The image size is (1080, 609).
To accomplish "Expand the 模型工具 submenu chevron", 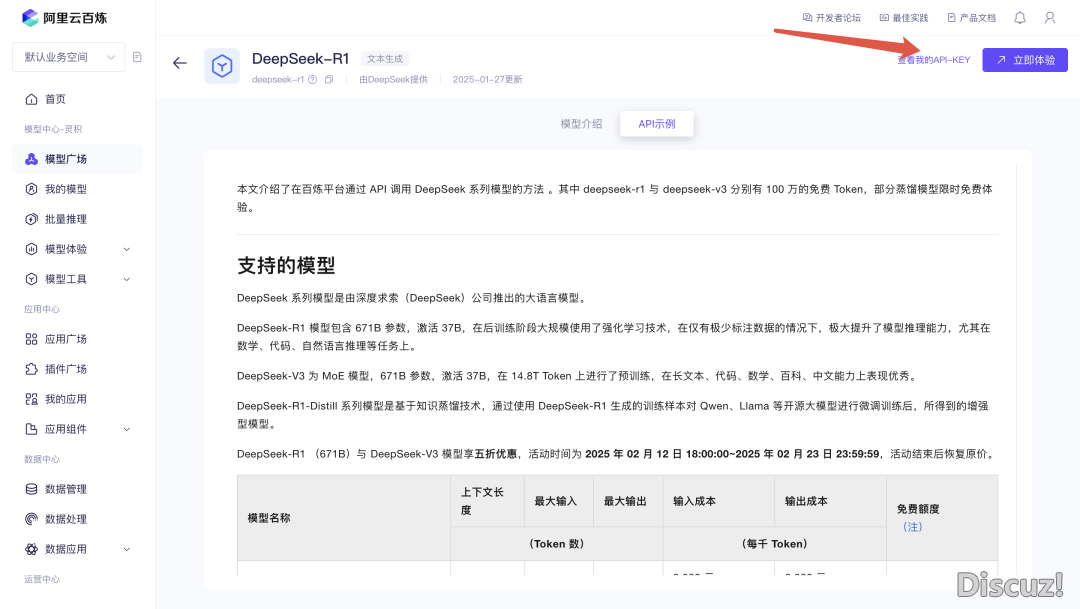I will pyautogui.click(x=127, y=279).
